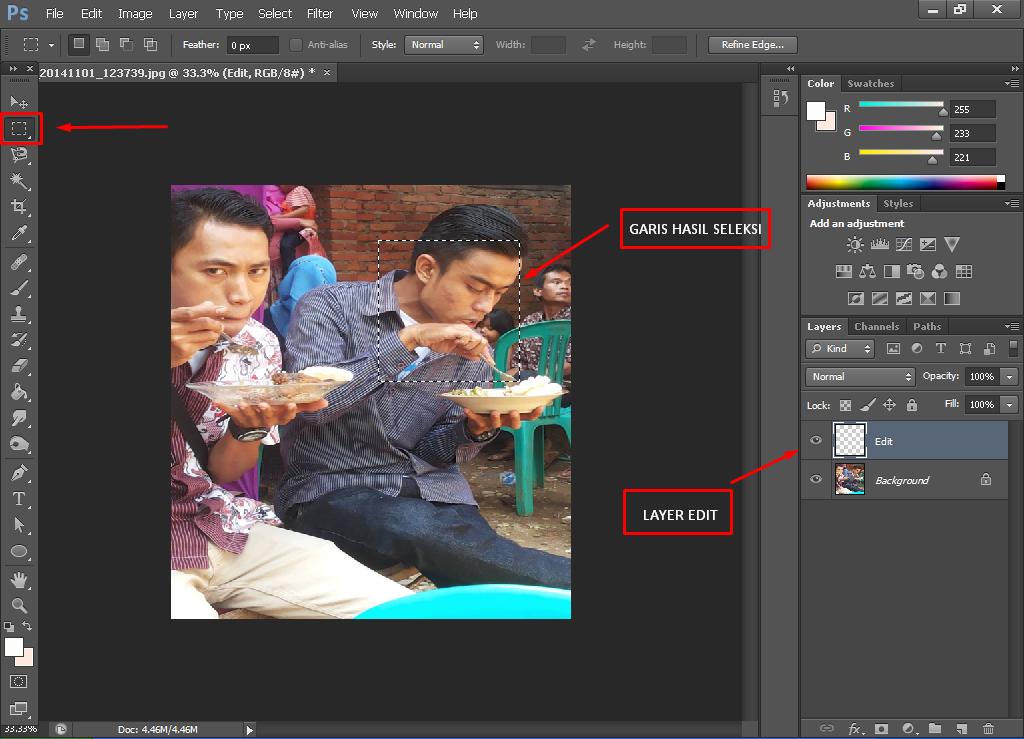Select the Sponge tool
This screenshot has height=739, width=1024.
point(20,445)
